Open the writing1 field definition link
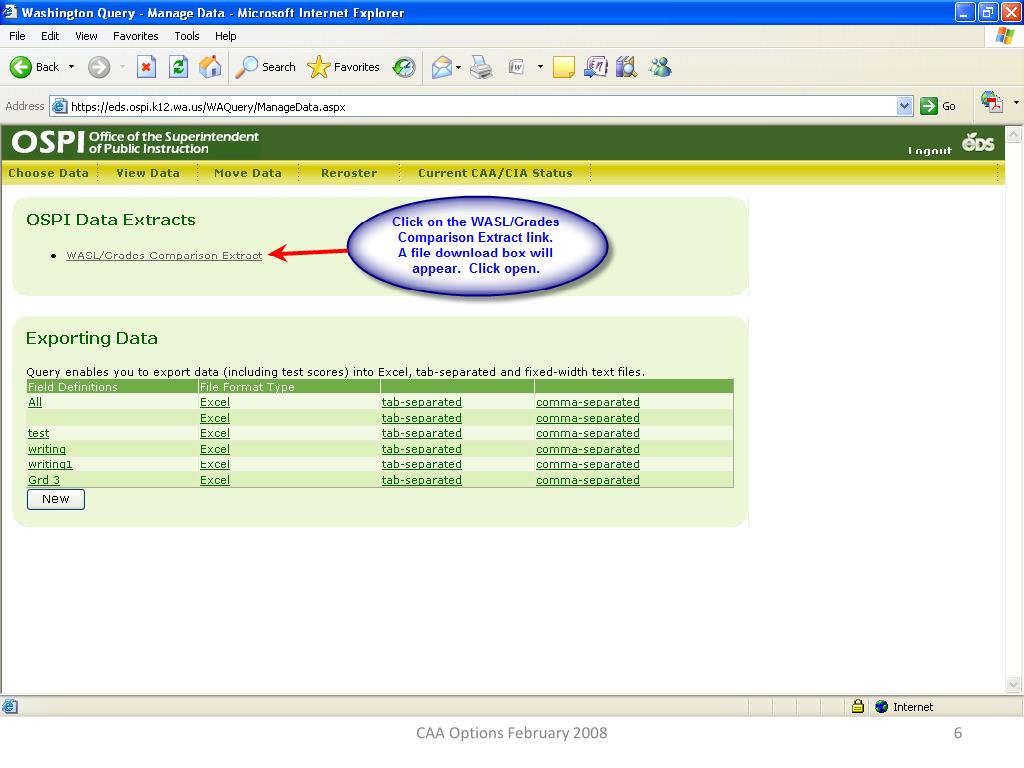This screenshot has height=768, width=1024. (50, 464)
